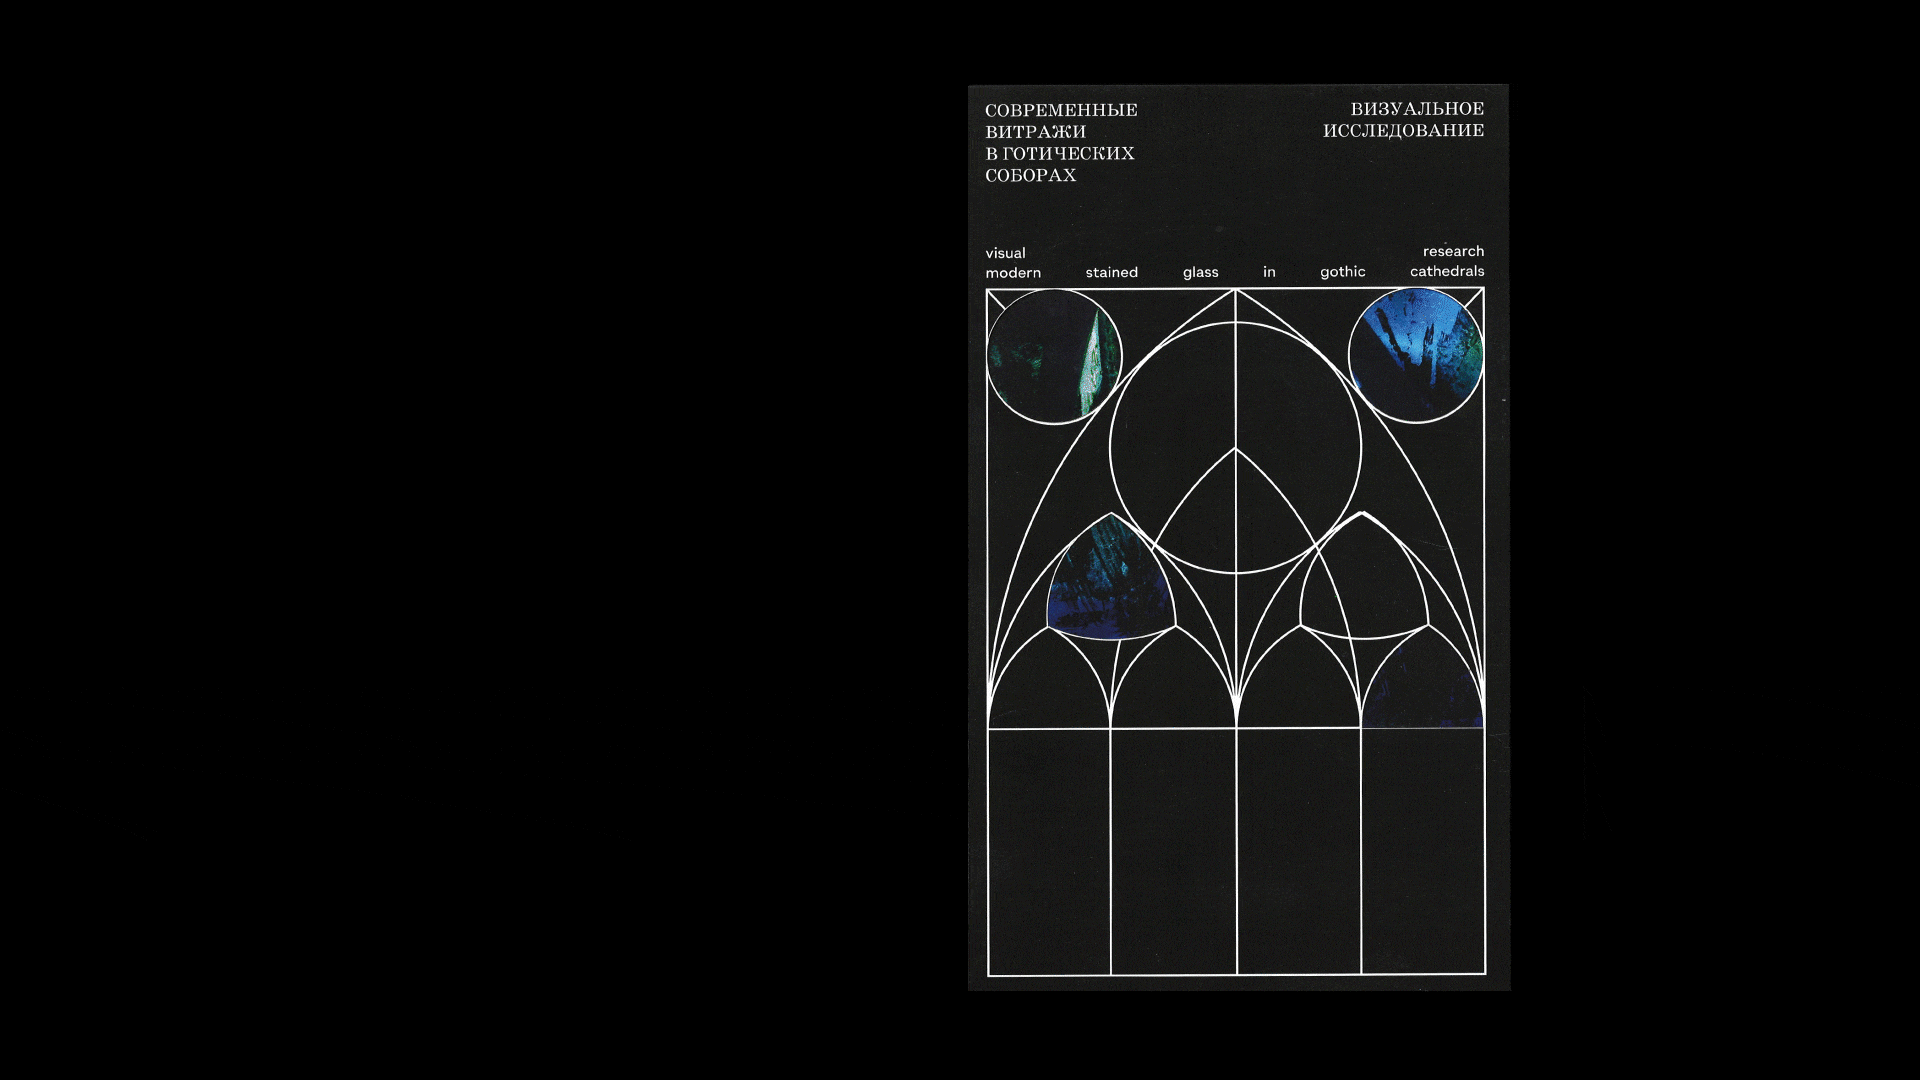Click the word 'research'
This screenshot has width=1920, height=1080.
pos(1452,251)
